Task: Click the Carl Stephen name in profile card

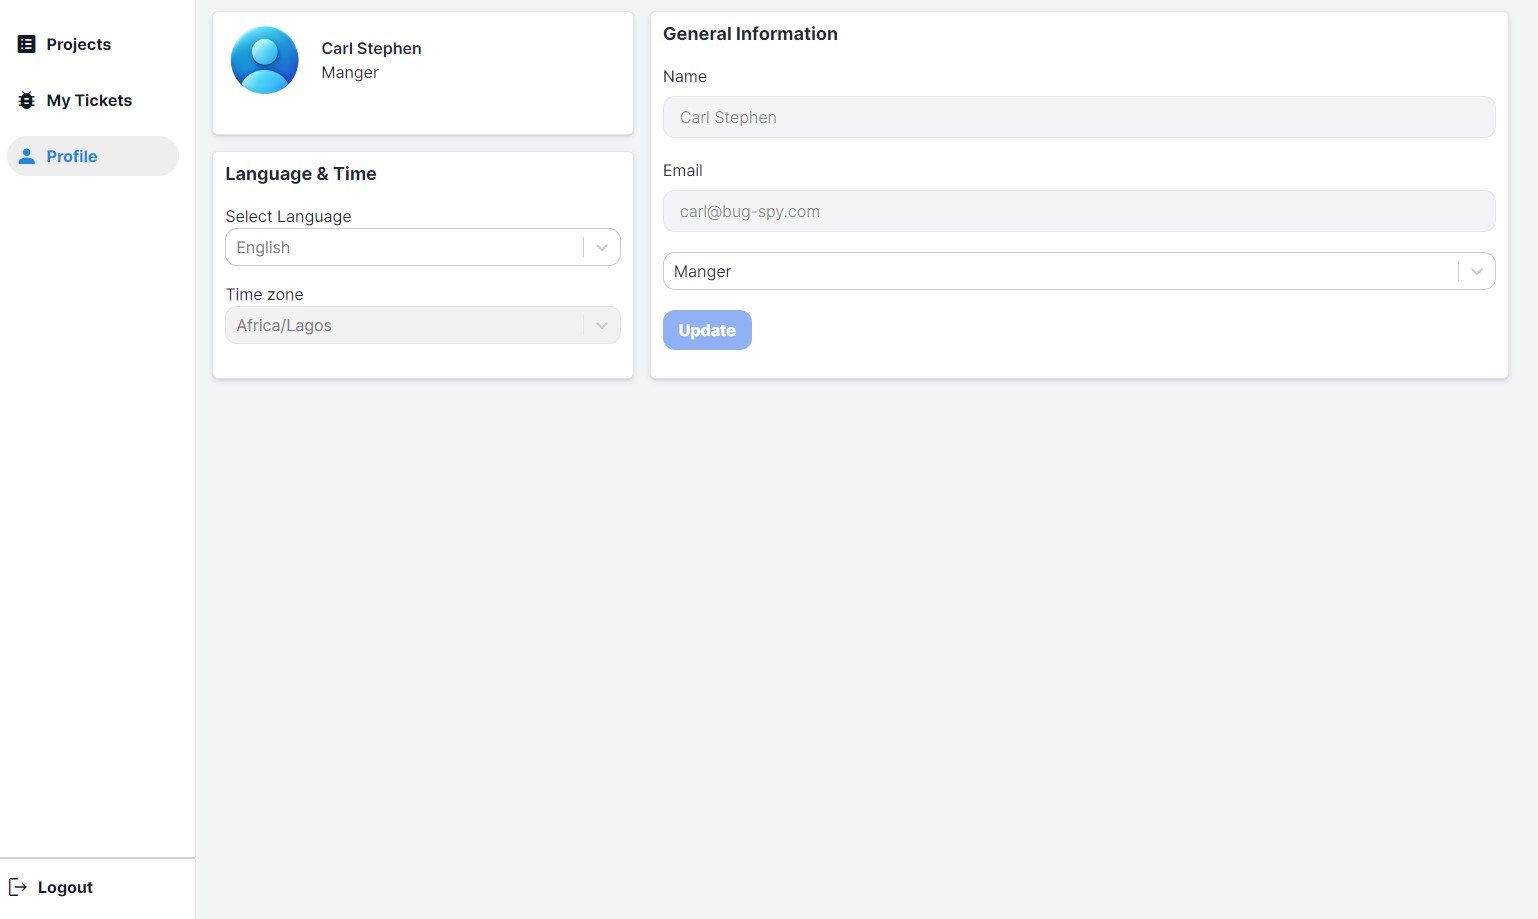Action: pos(371,48)
